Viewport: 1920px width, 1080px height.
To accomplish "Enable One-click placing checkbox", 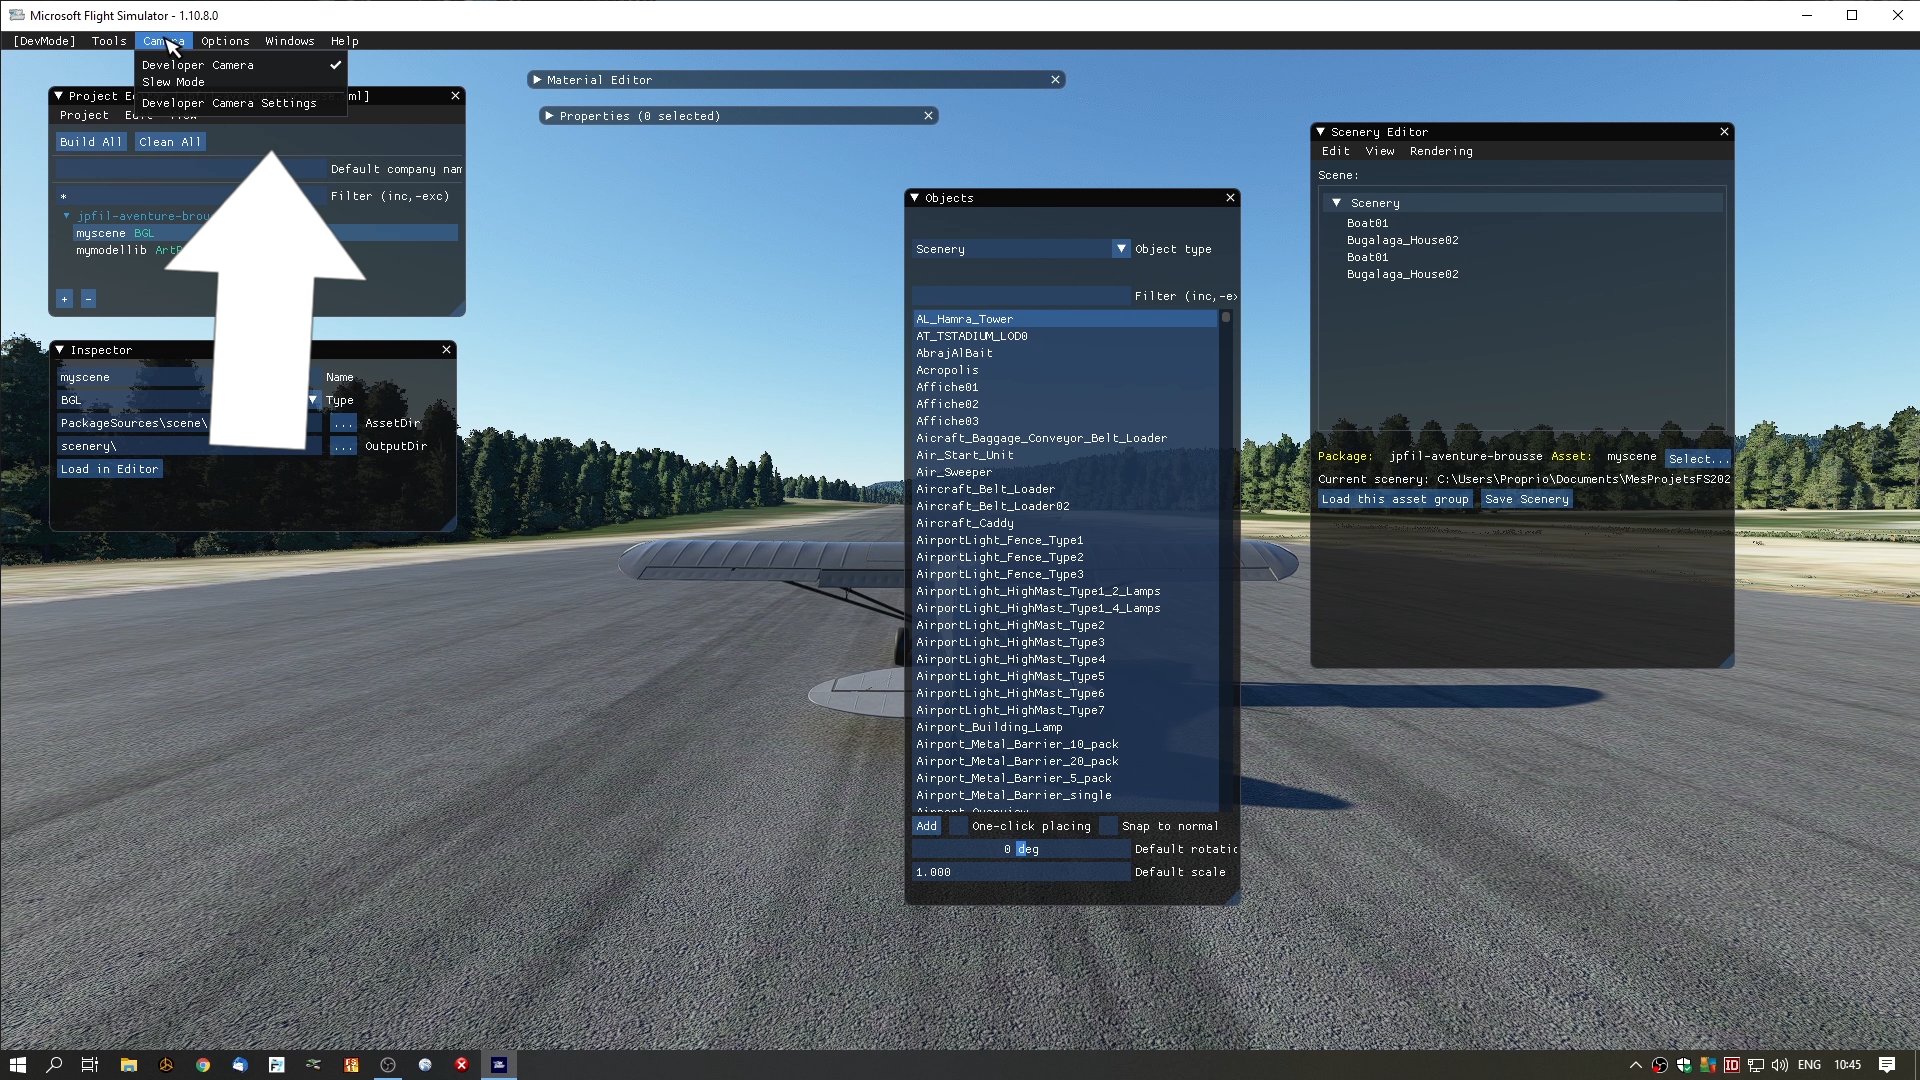I will pyautogui.click(x=958, y=826).
